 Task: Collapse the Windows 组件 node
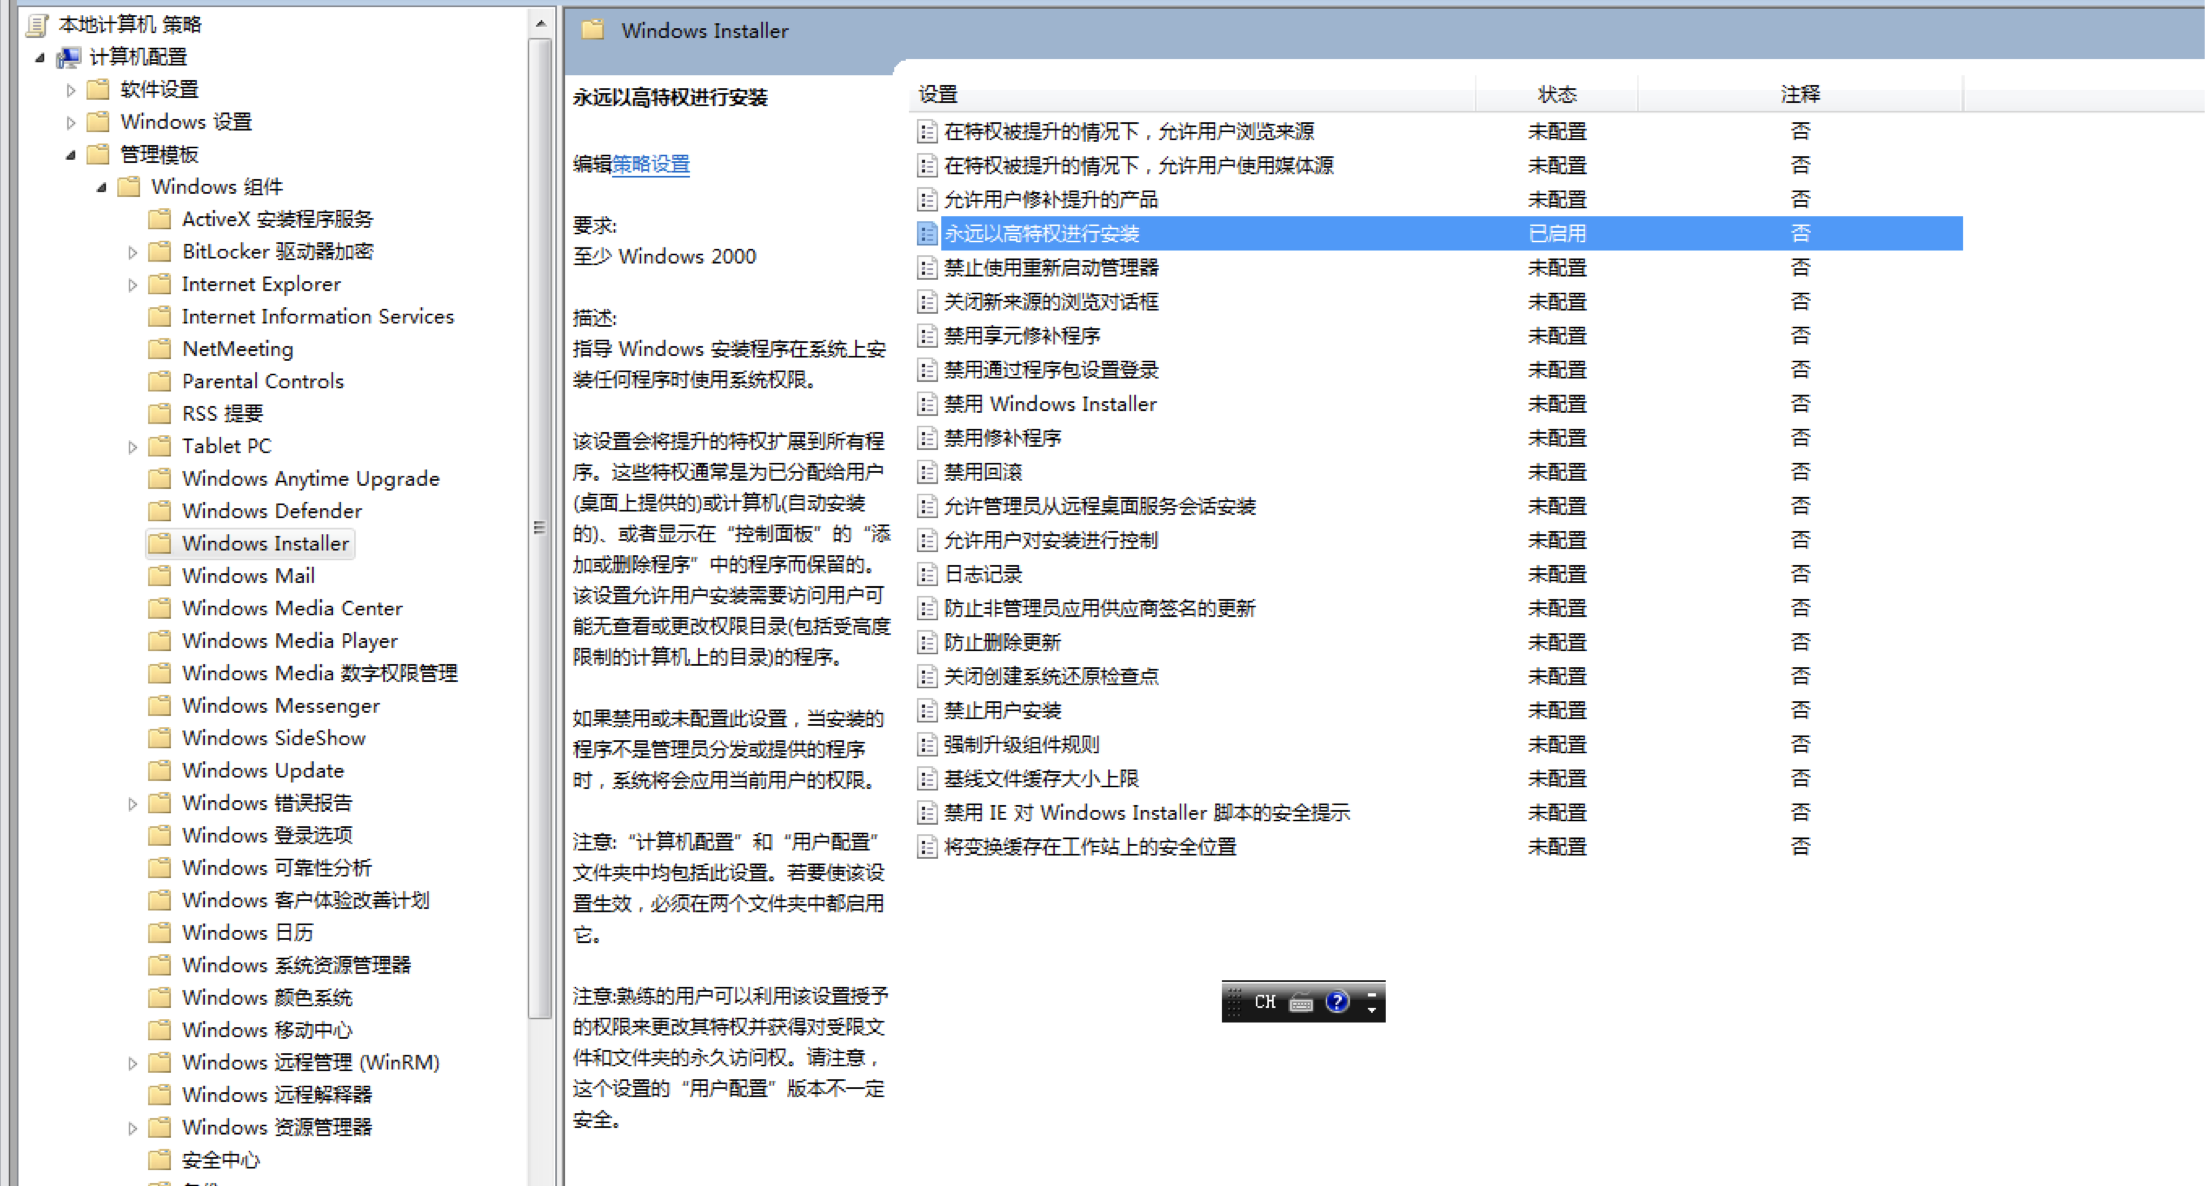pyautogui.click(x=101, y=188)
